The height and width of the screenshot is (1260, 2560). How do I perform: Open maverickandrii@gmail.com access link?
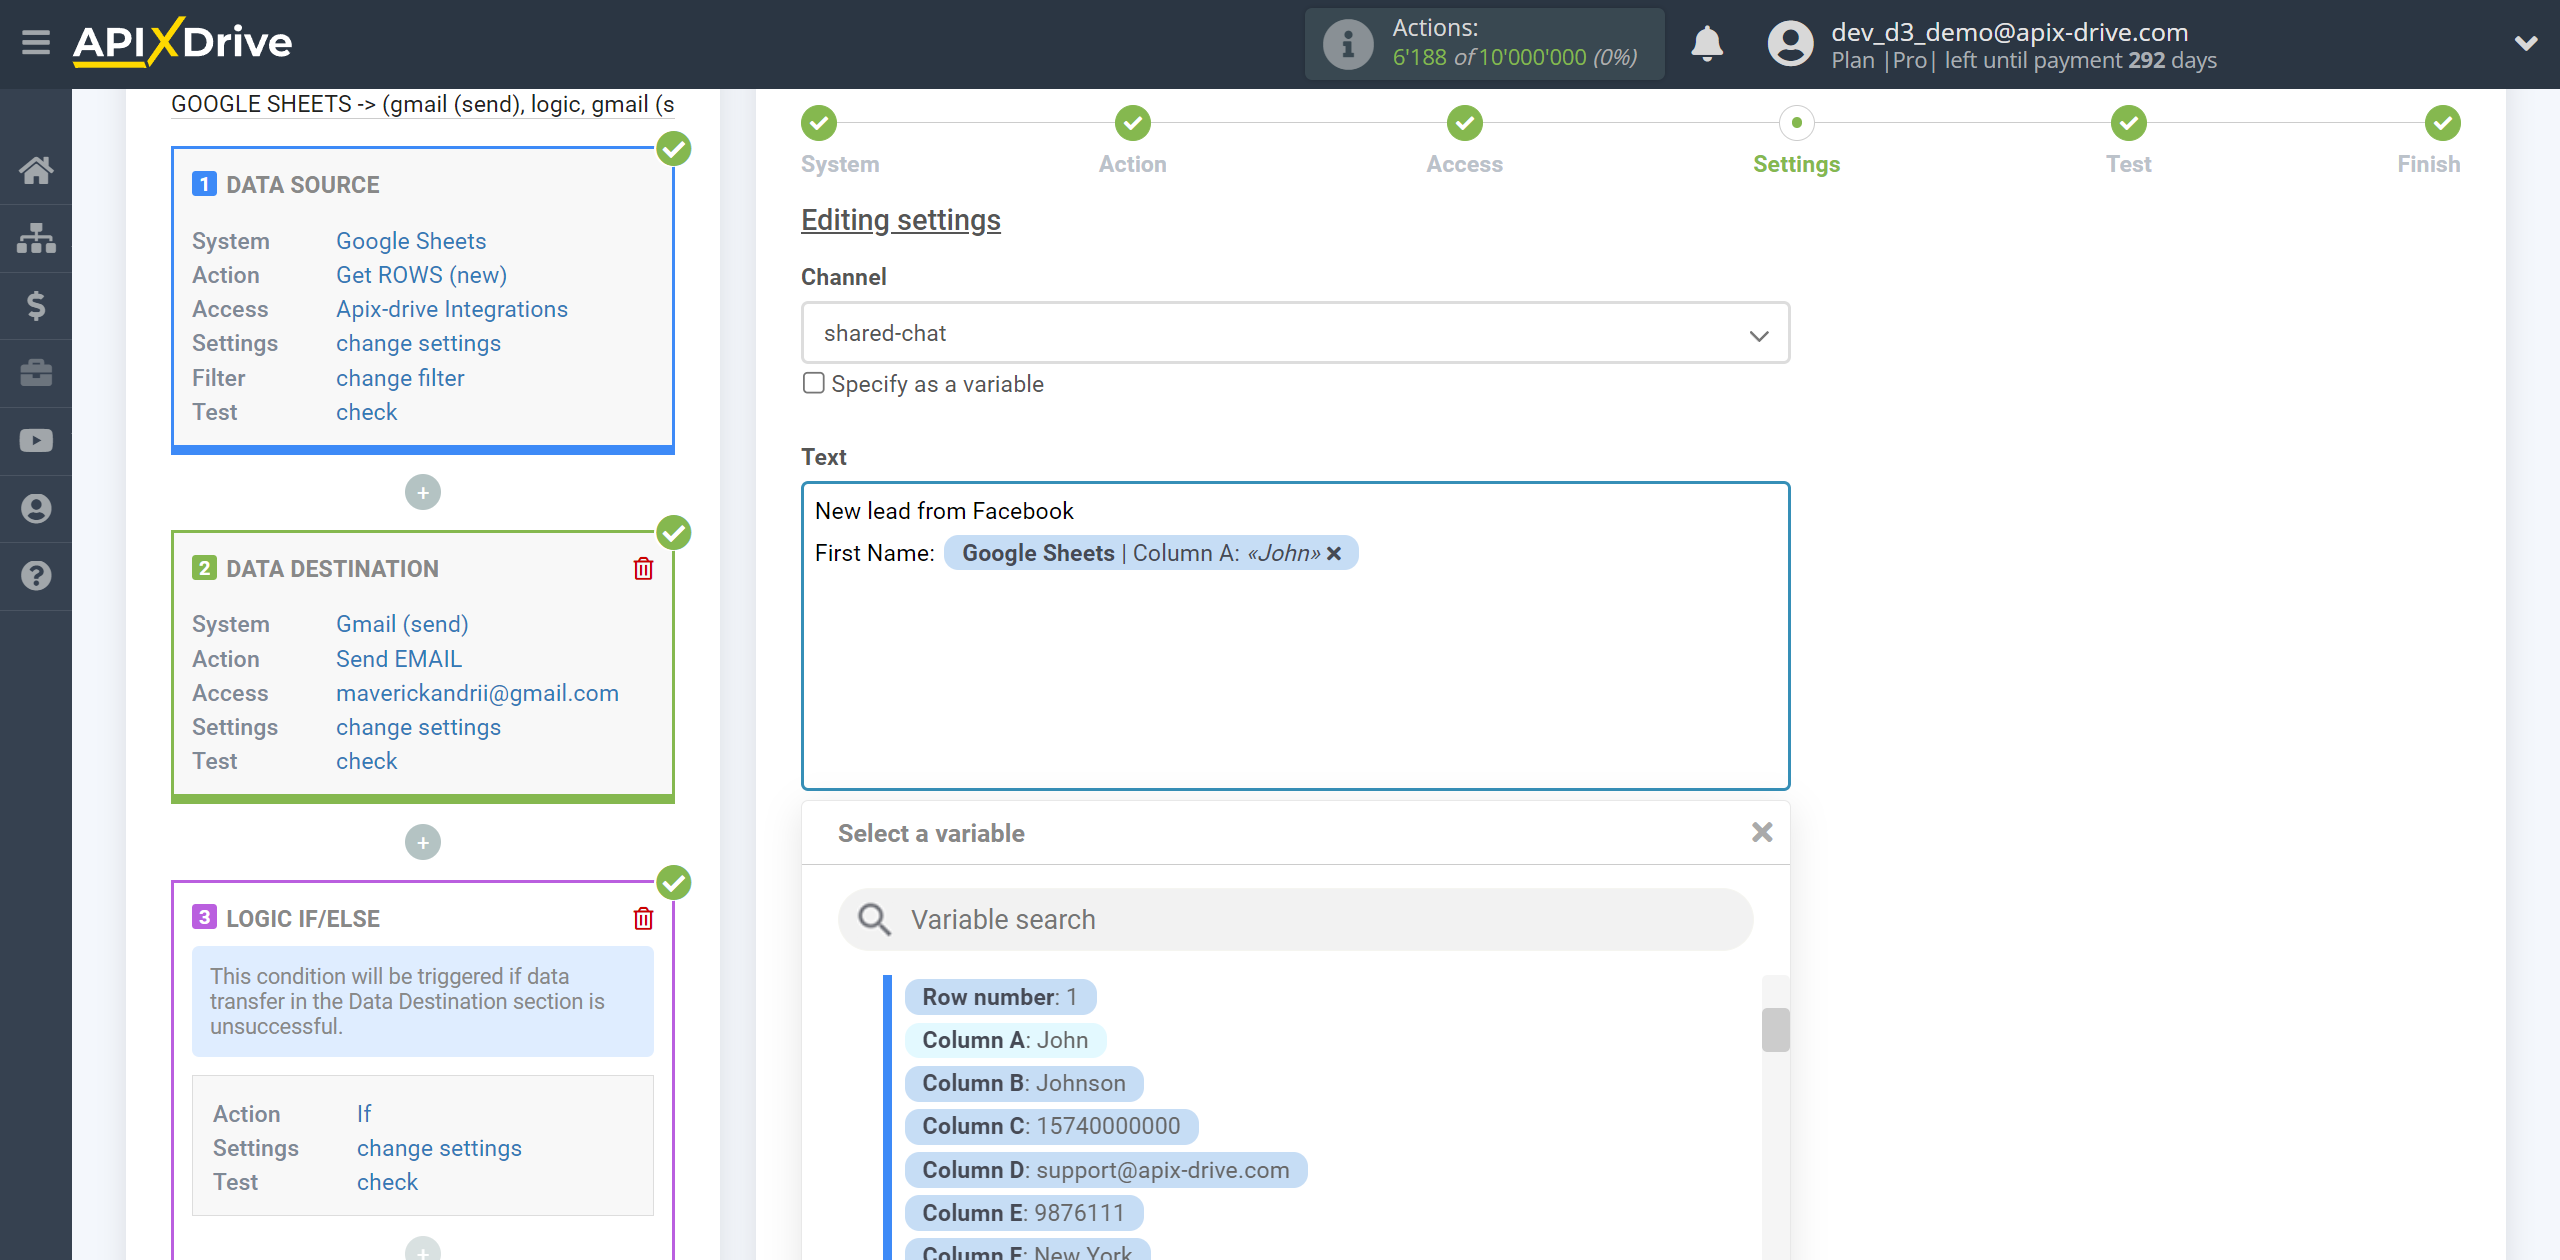[x=477, y=693]
